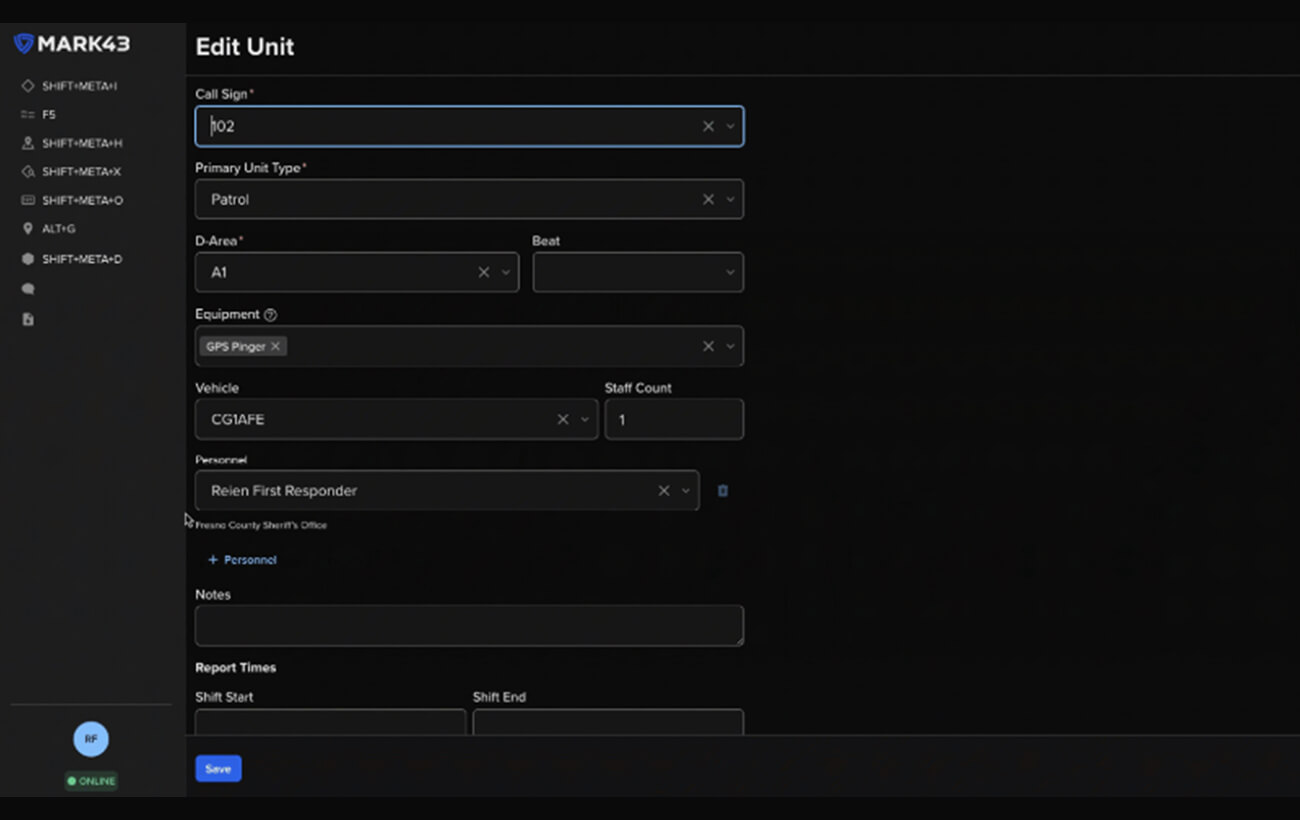Open the chat bubble icon in the sidebar
The height and width of the screenshot is (820, 1300).
(28, 289)
